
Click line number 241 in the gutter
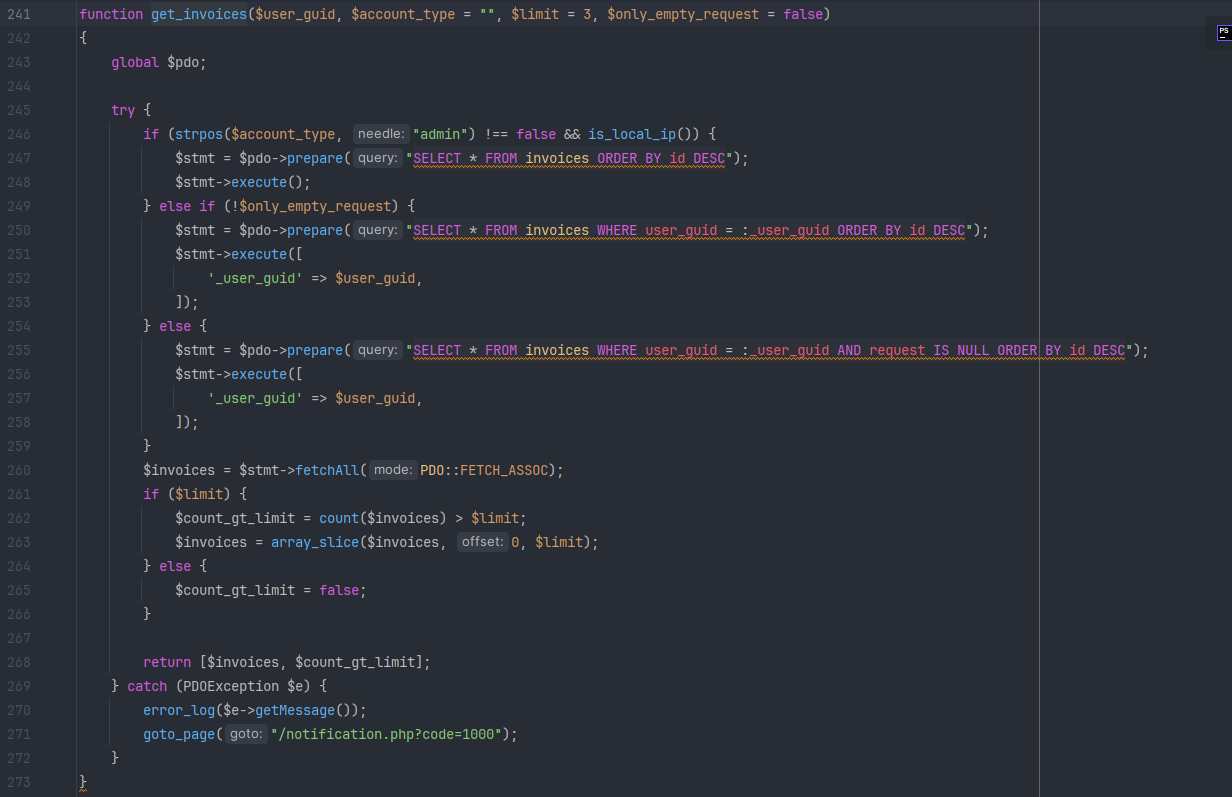coord(18,14)
